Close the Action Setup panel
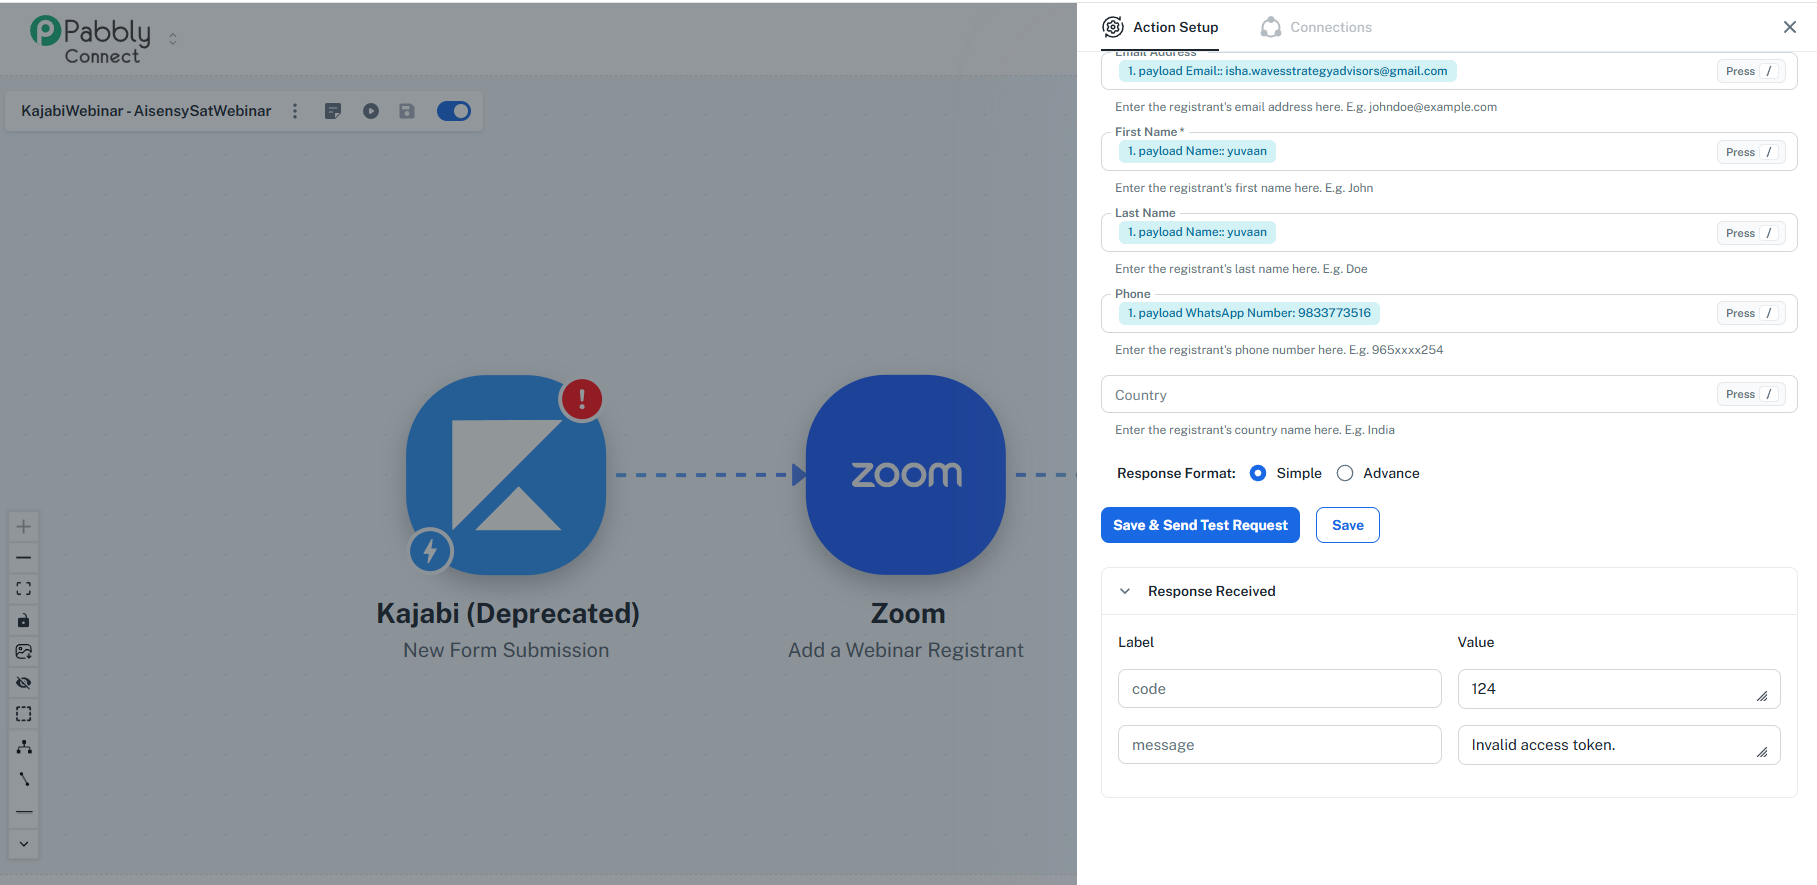Screen dimensions: 1817x885 tap(1790, 27)
